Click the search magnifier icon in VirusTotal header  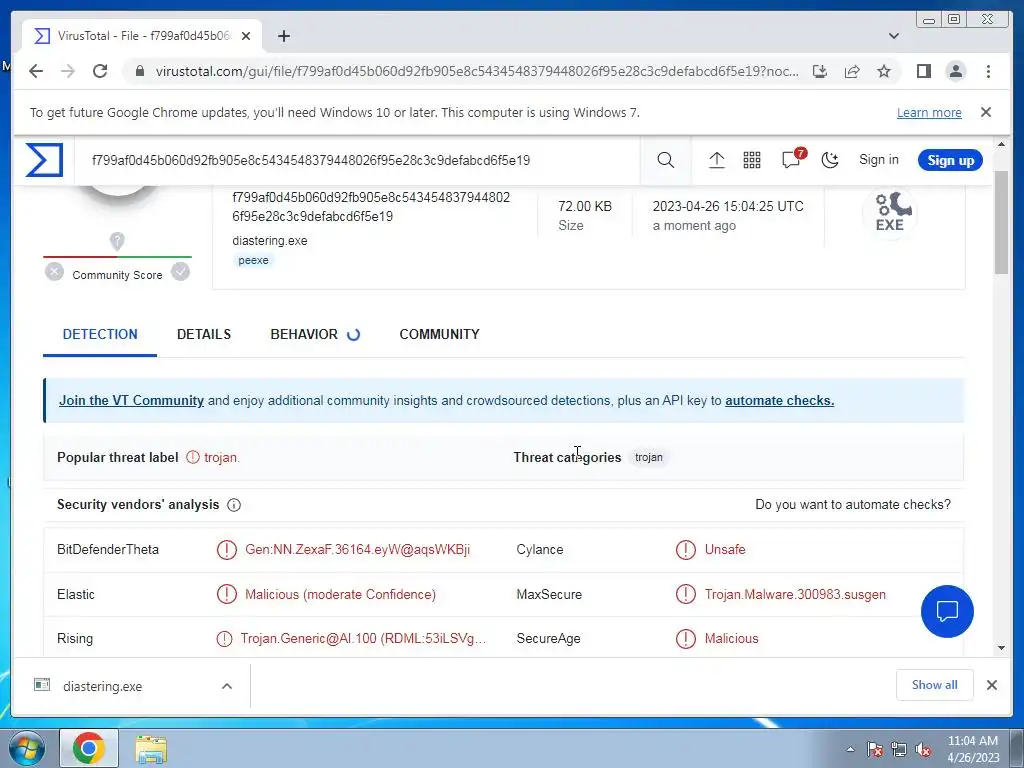665,160
